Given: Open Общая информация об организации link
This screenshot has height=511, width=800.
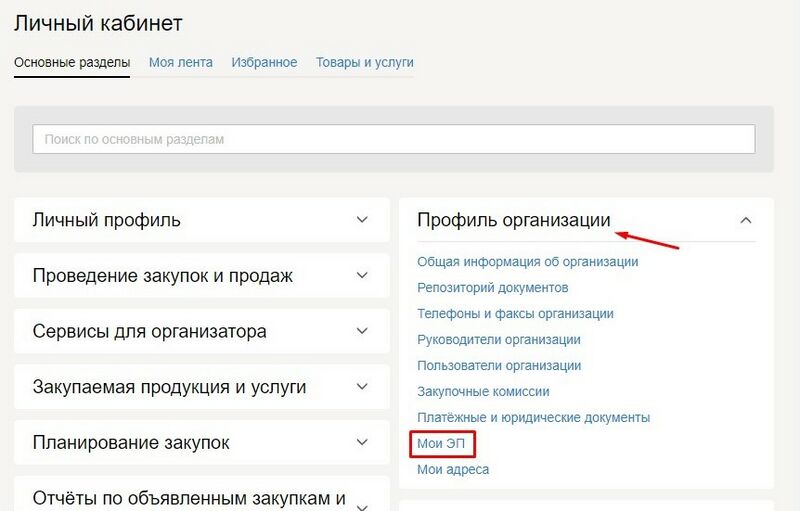Looking at the screenshot, I should [527, 262].
